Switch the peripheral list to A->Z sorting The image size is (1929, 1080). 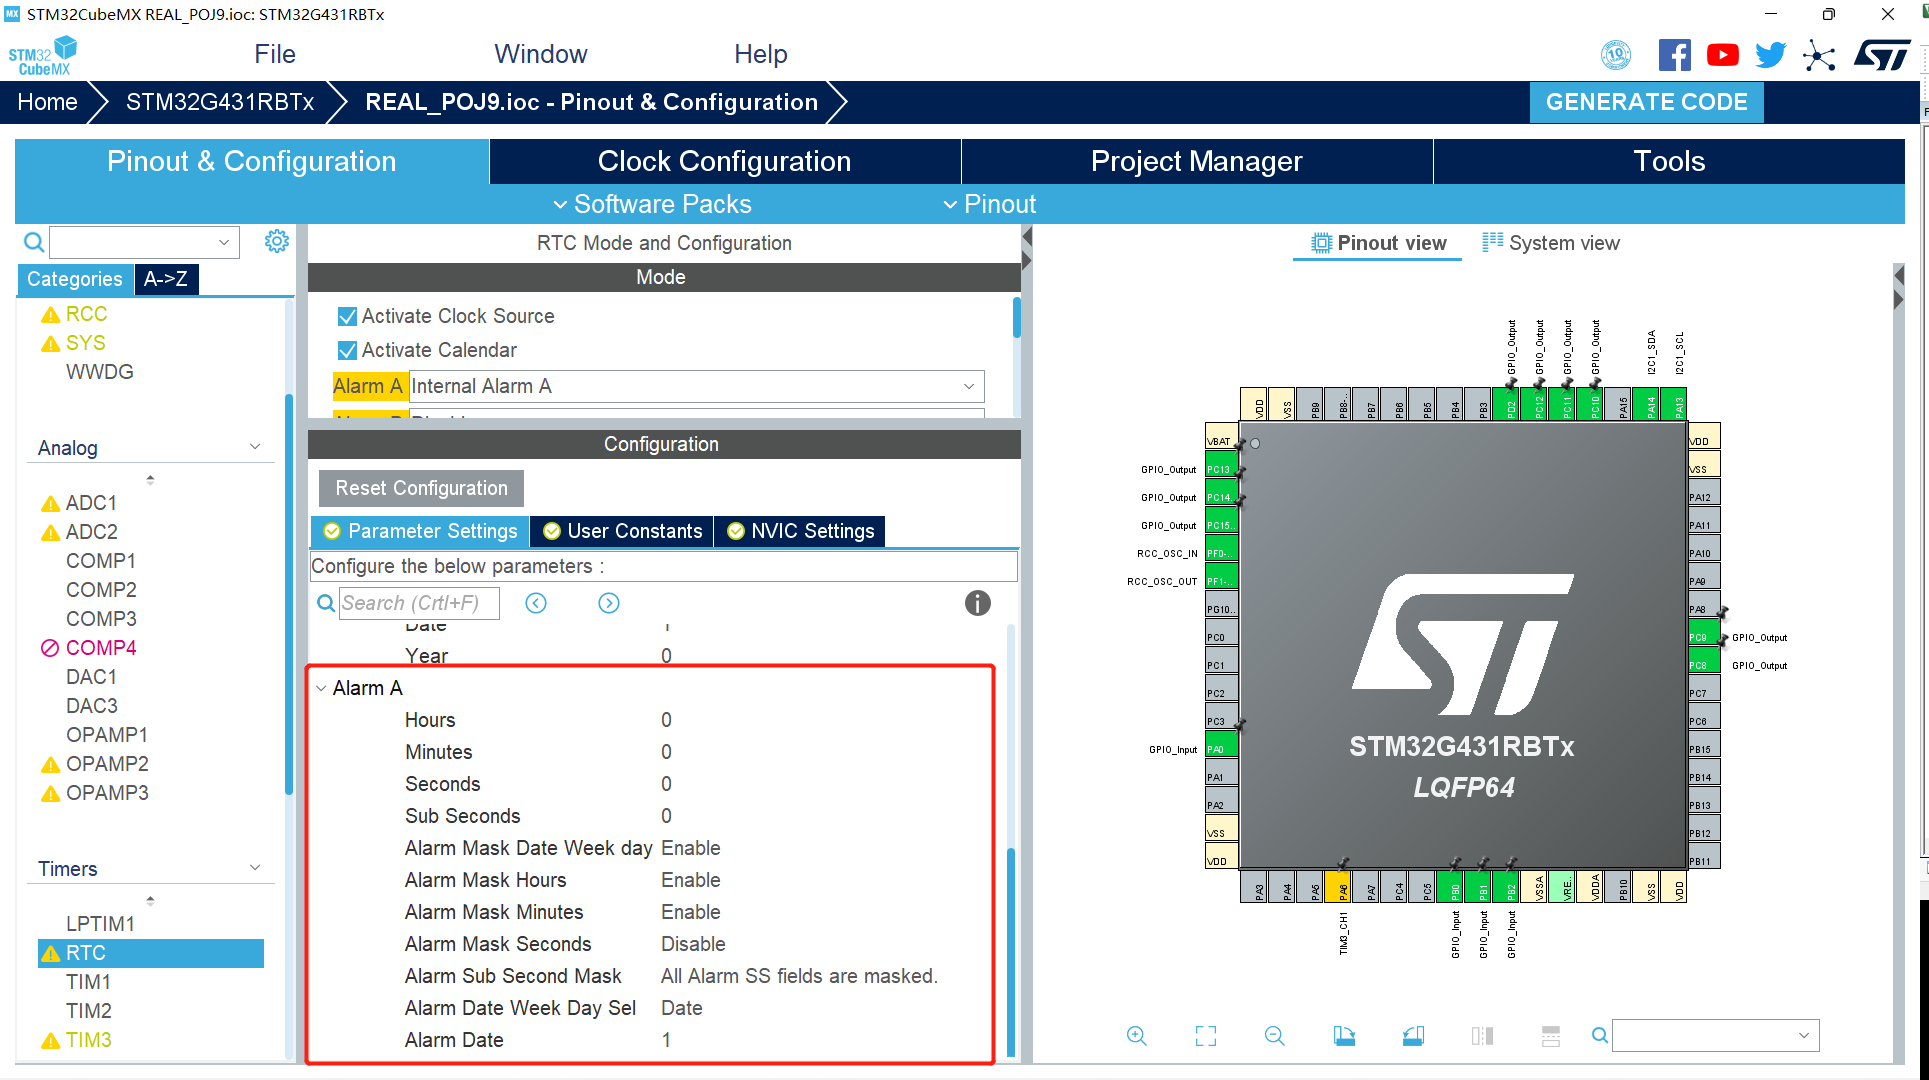(x=166, y=279)
